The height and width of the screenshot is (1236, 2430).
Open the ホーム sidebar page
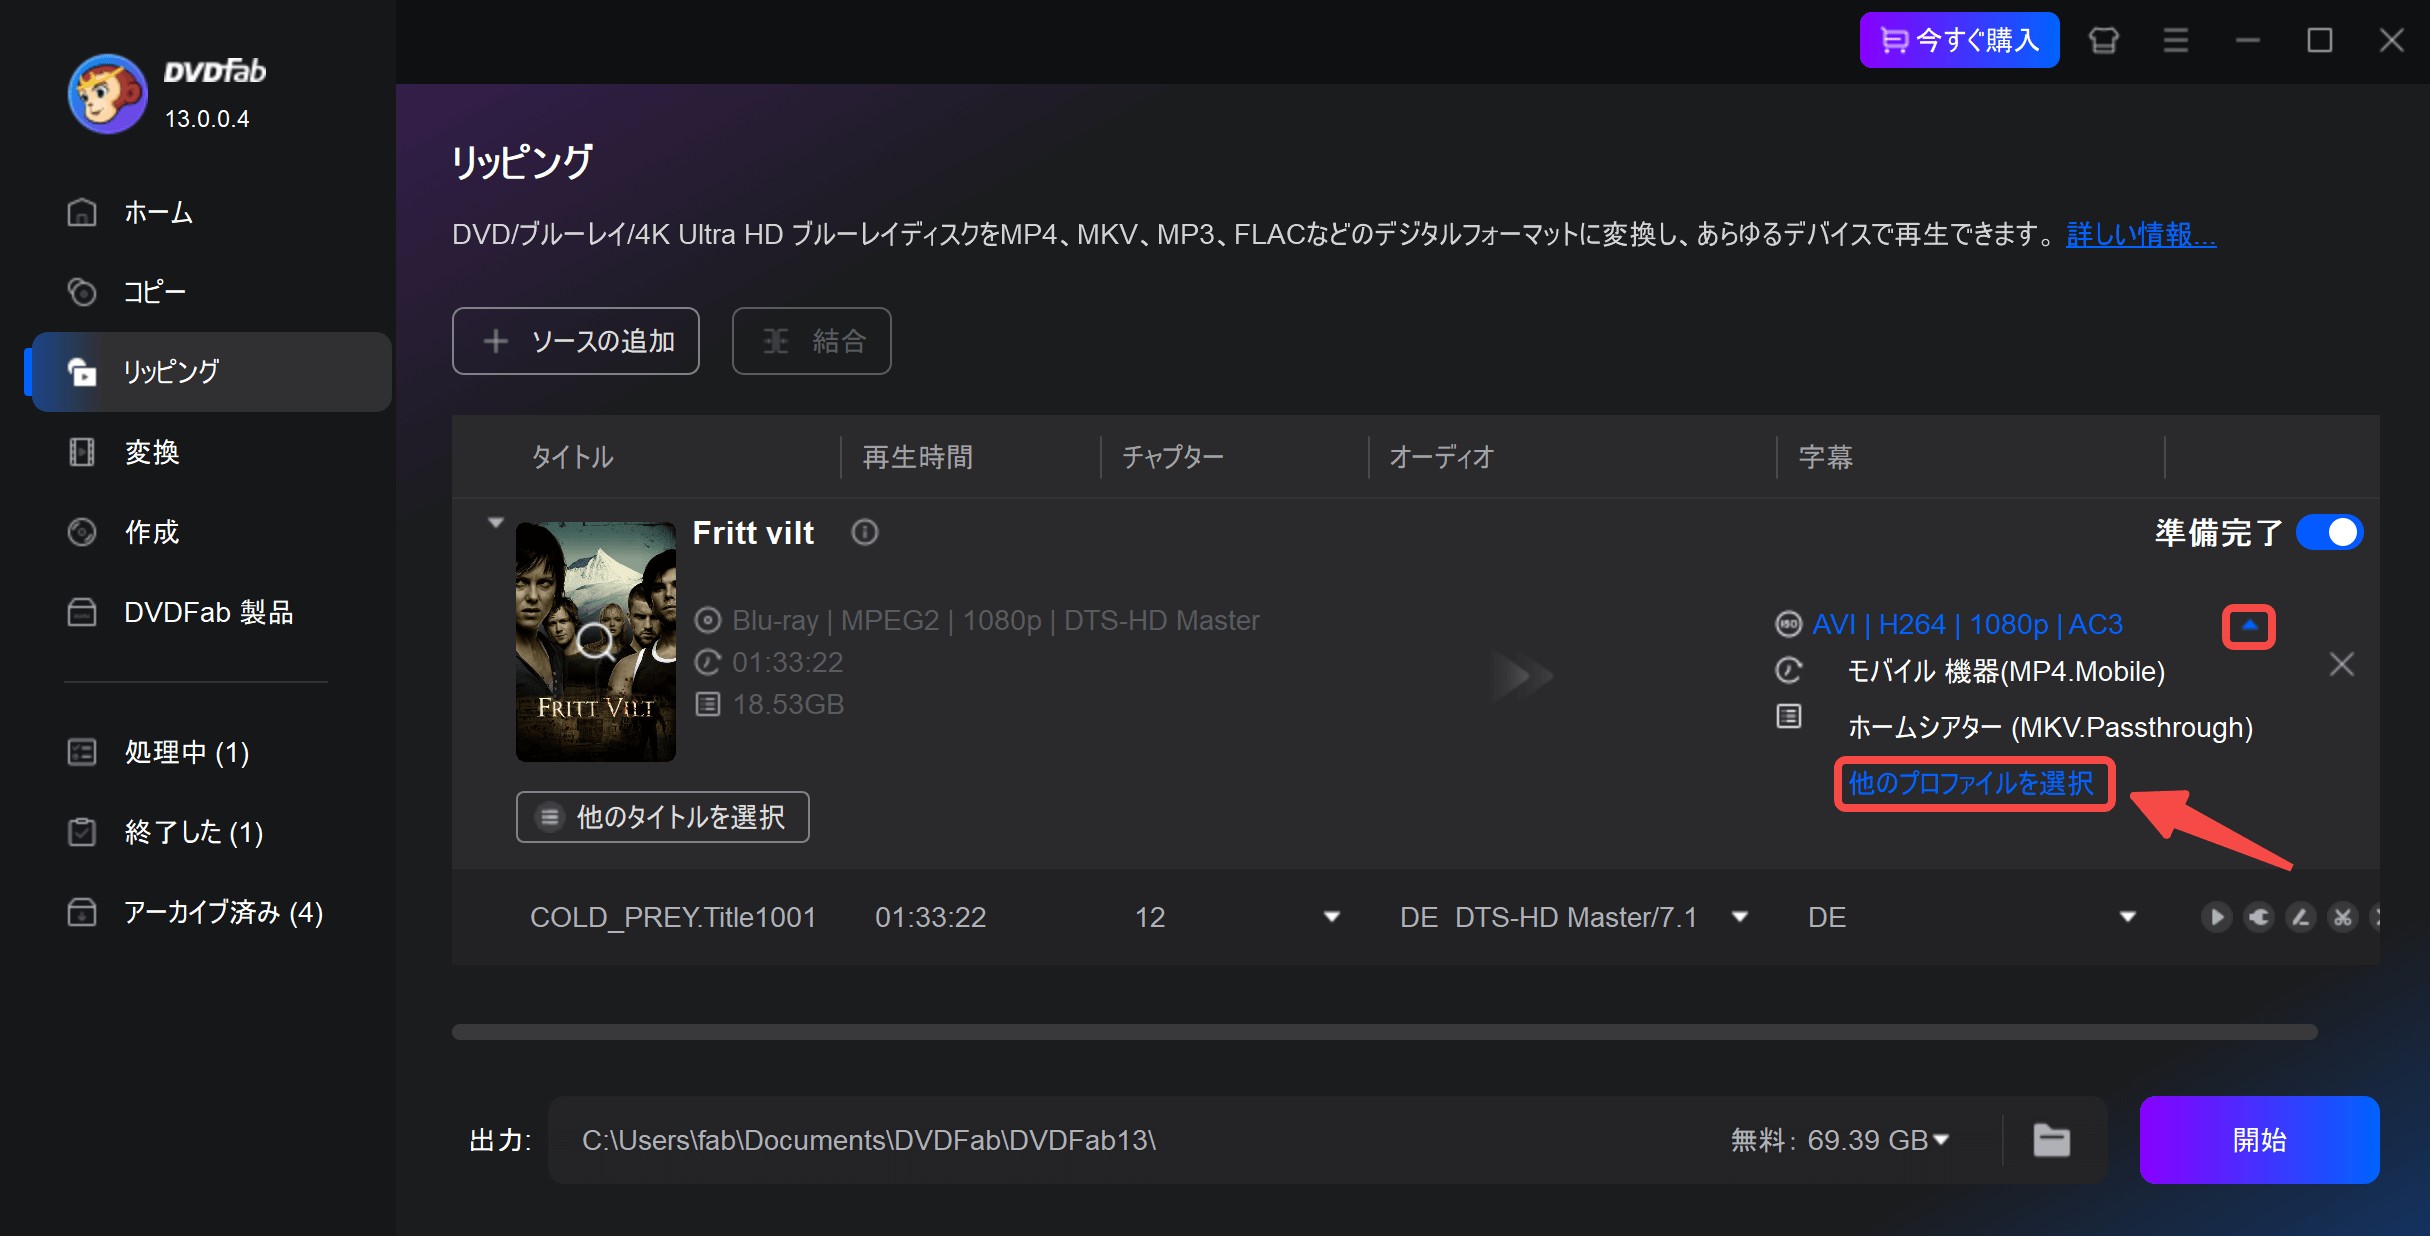210,212
